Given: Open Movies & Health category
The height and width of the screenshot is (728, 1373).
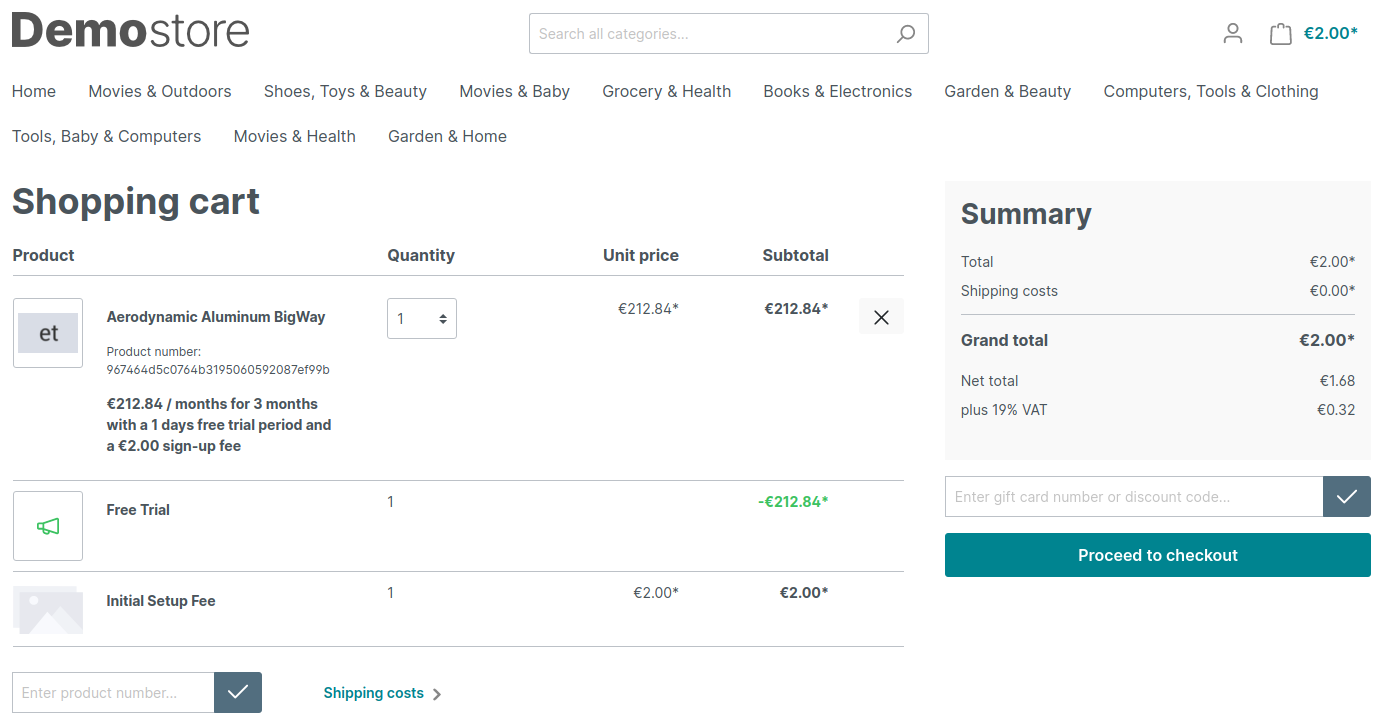Looking at the screenshot, I should click(295, 136).
